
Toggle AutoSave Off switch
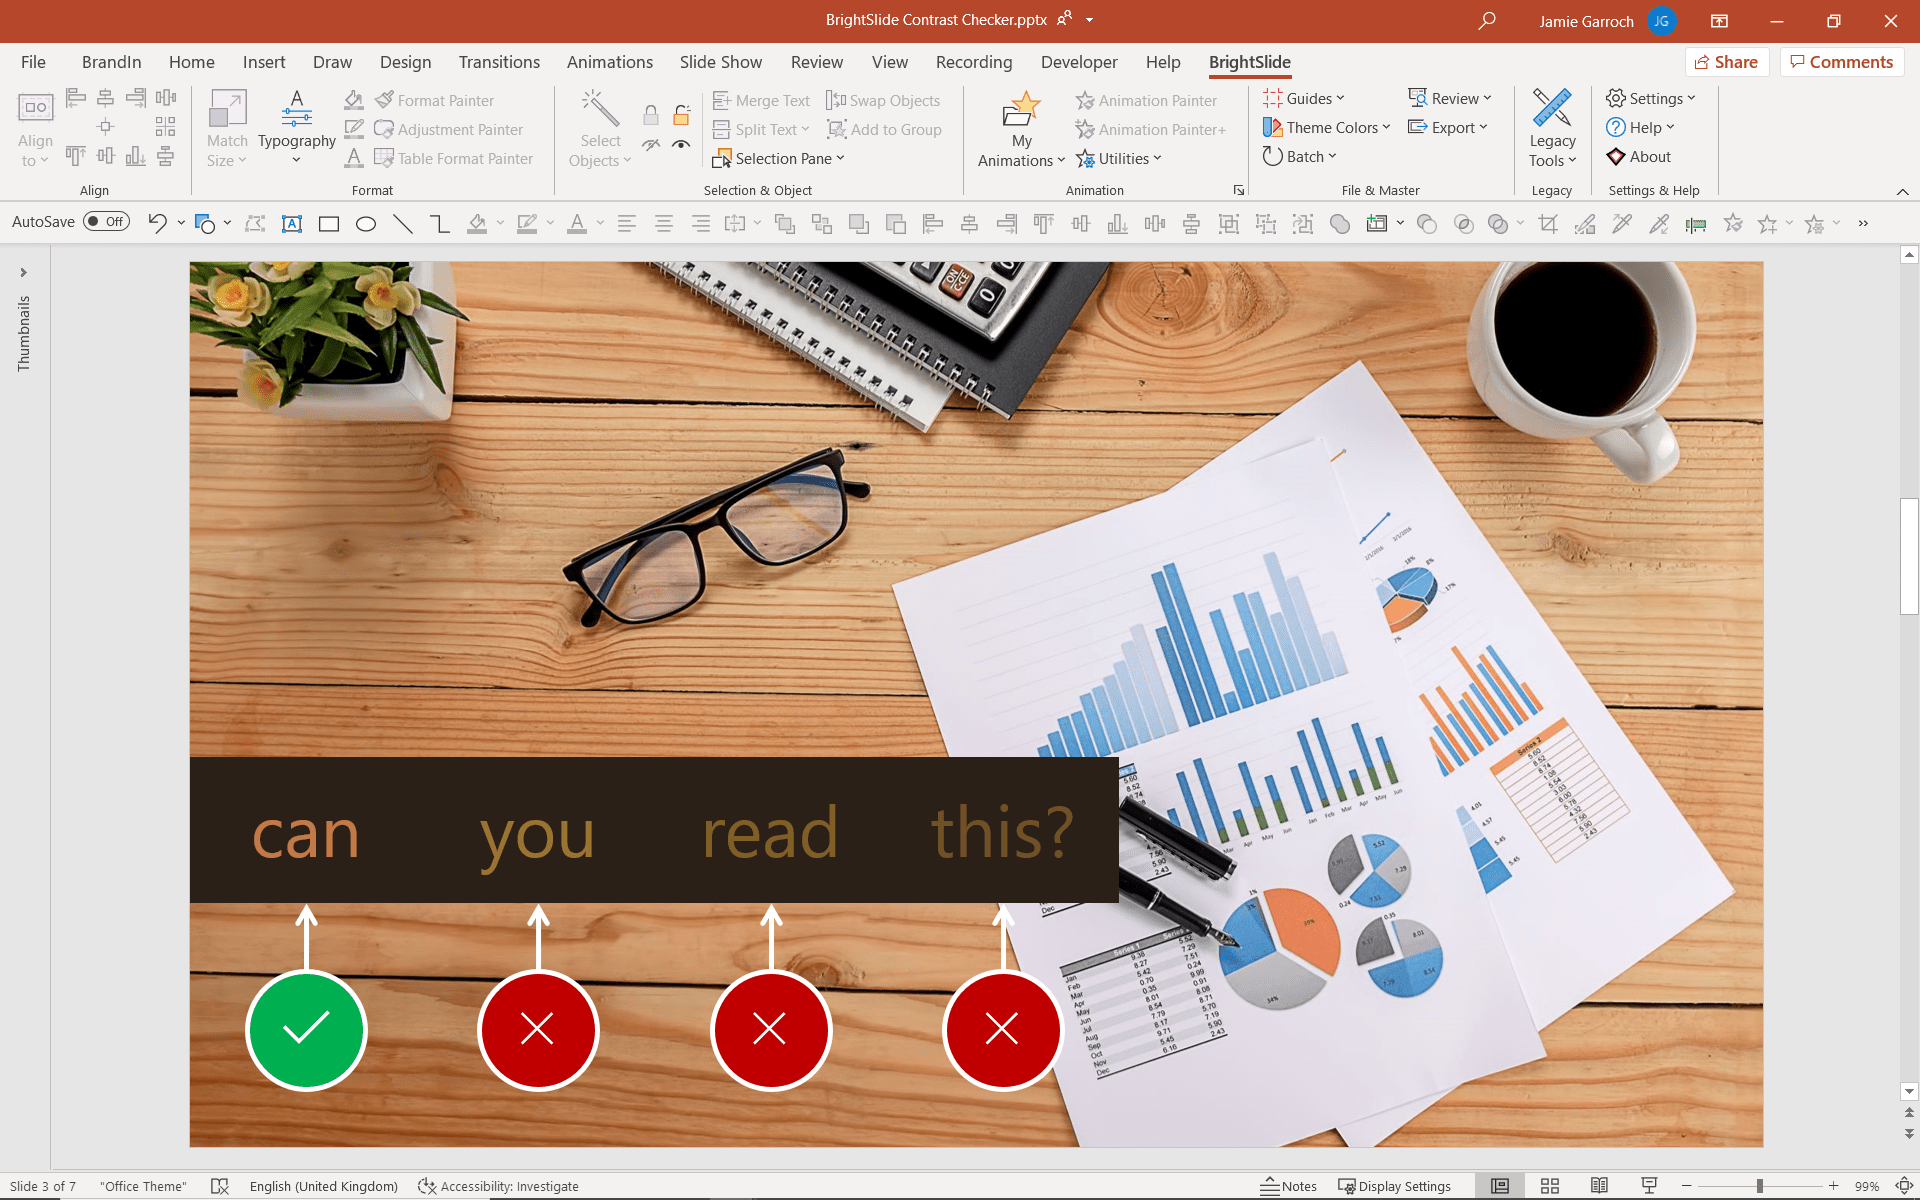[x=106, y=221]
